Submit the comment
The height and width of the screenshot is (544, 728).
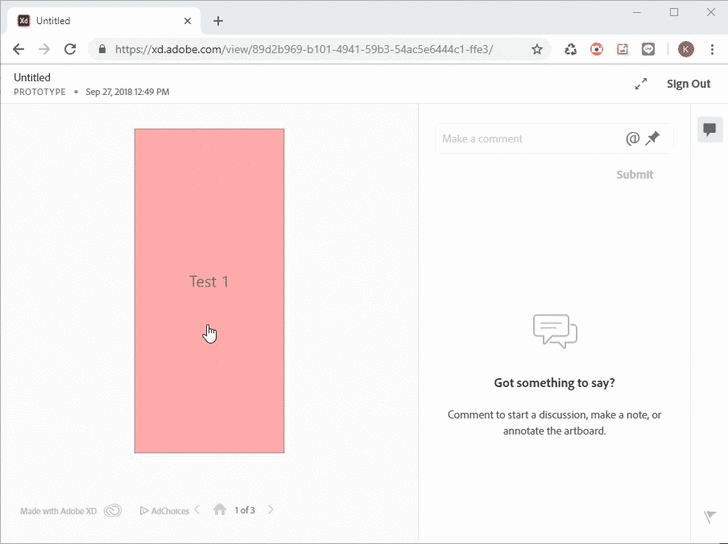635,175
